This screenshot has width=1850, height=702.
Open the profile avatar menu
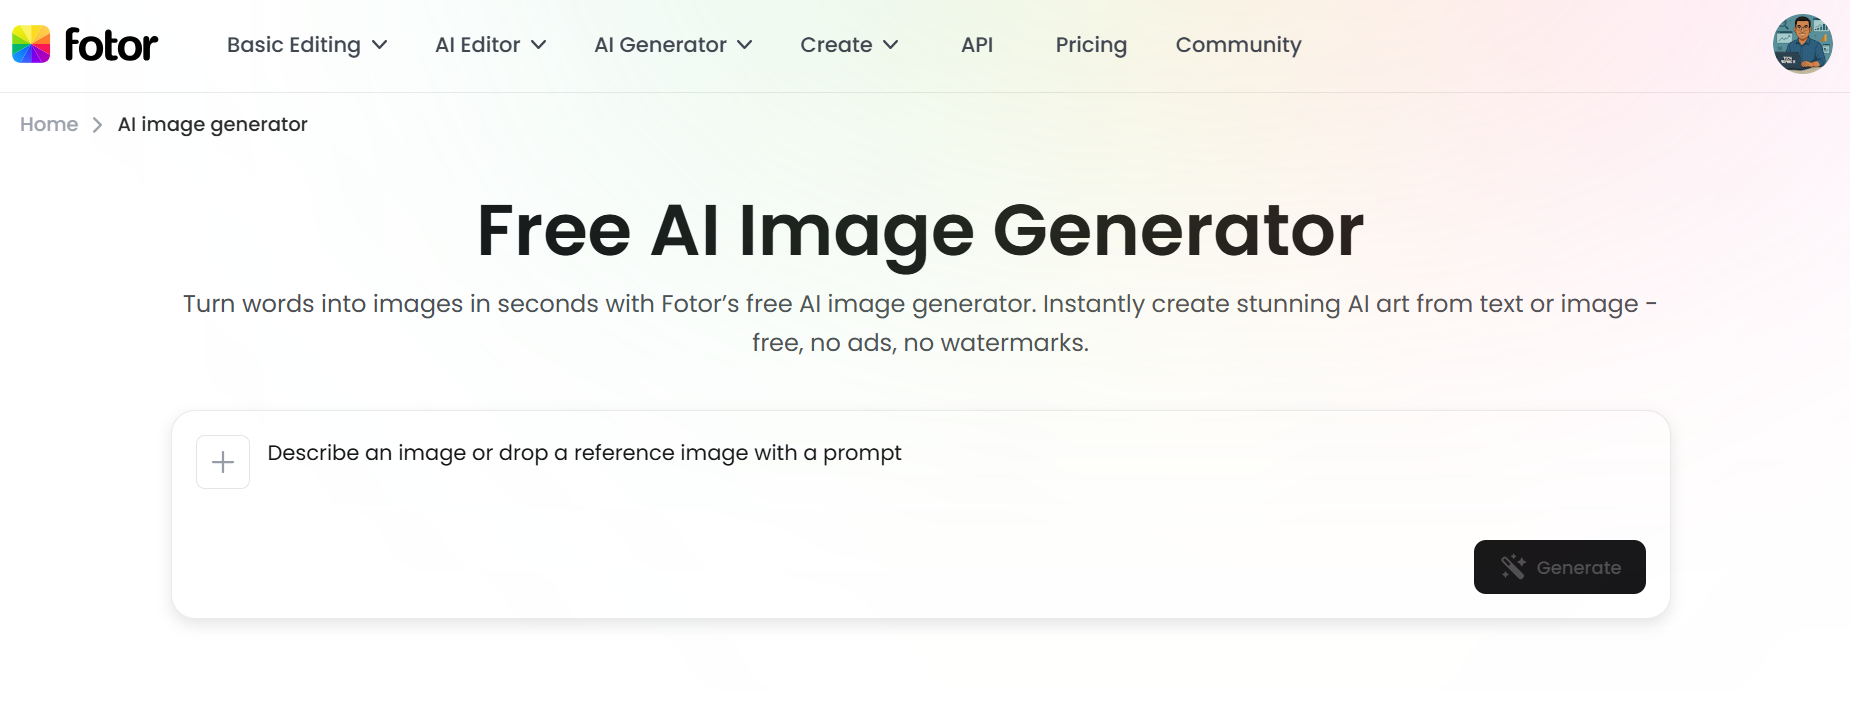1802,44
